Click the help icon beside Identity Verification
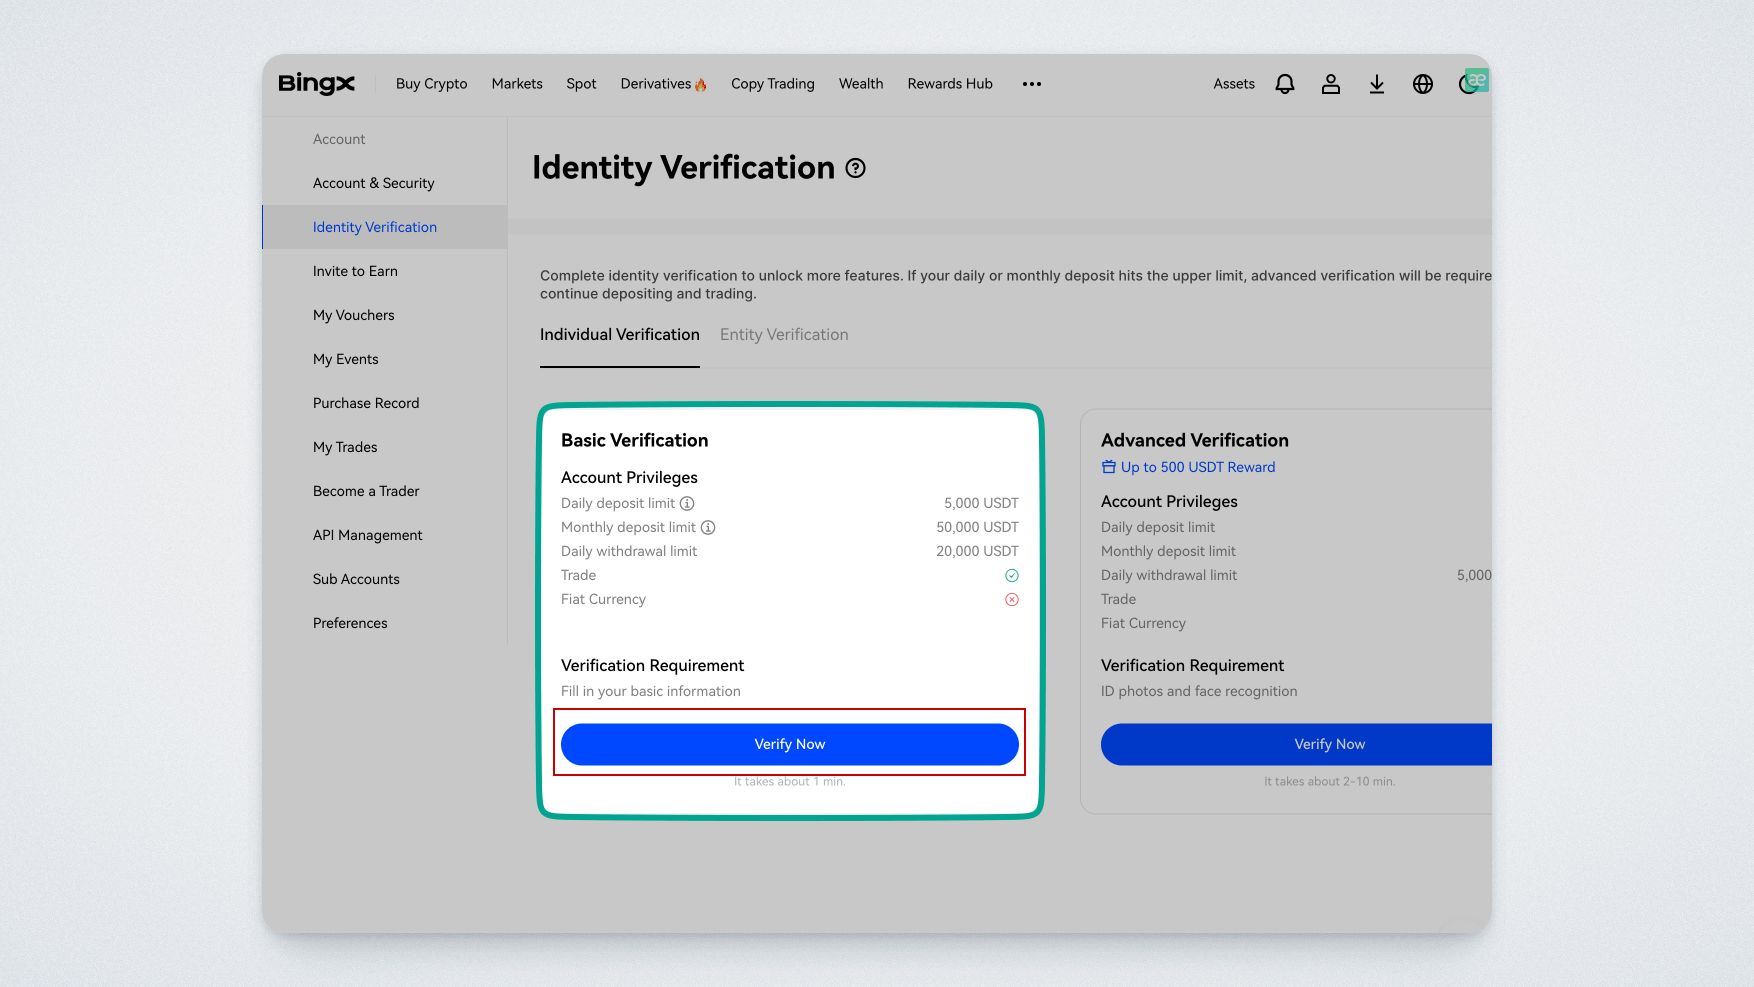This screenshot has width=1754, height=987. coord(855,168)
